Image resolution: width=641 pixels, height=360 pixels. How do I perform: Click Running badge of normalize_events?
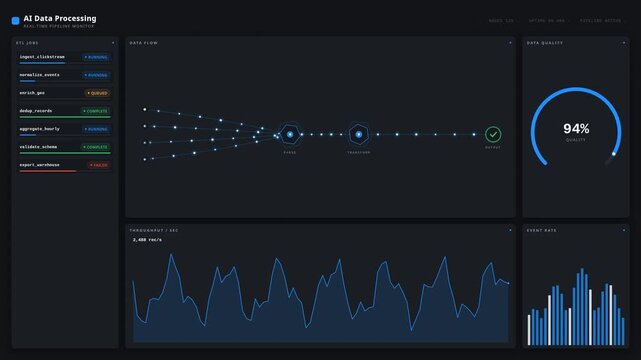click(x=96, y=75)
